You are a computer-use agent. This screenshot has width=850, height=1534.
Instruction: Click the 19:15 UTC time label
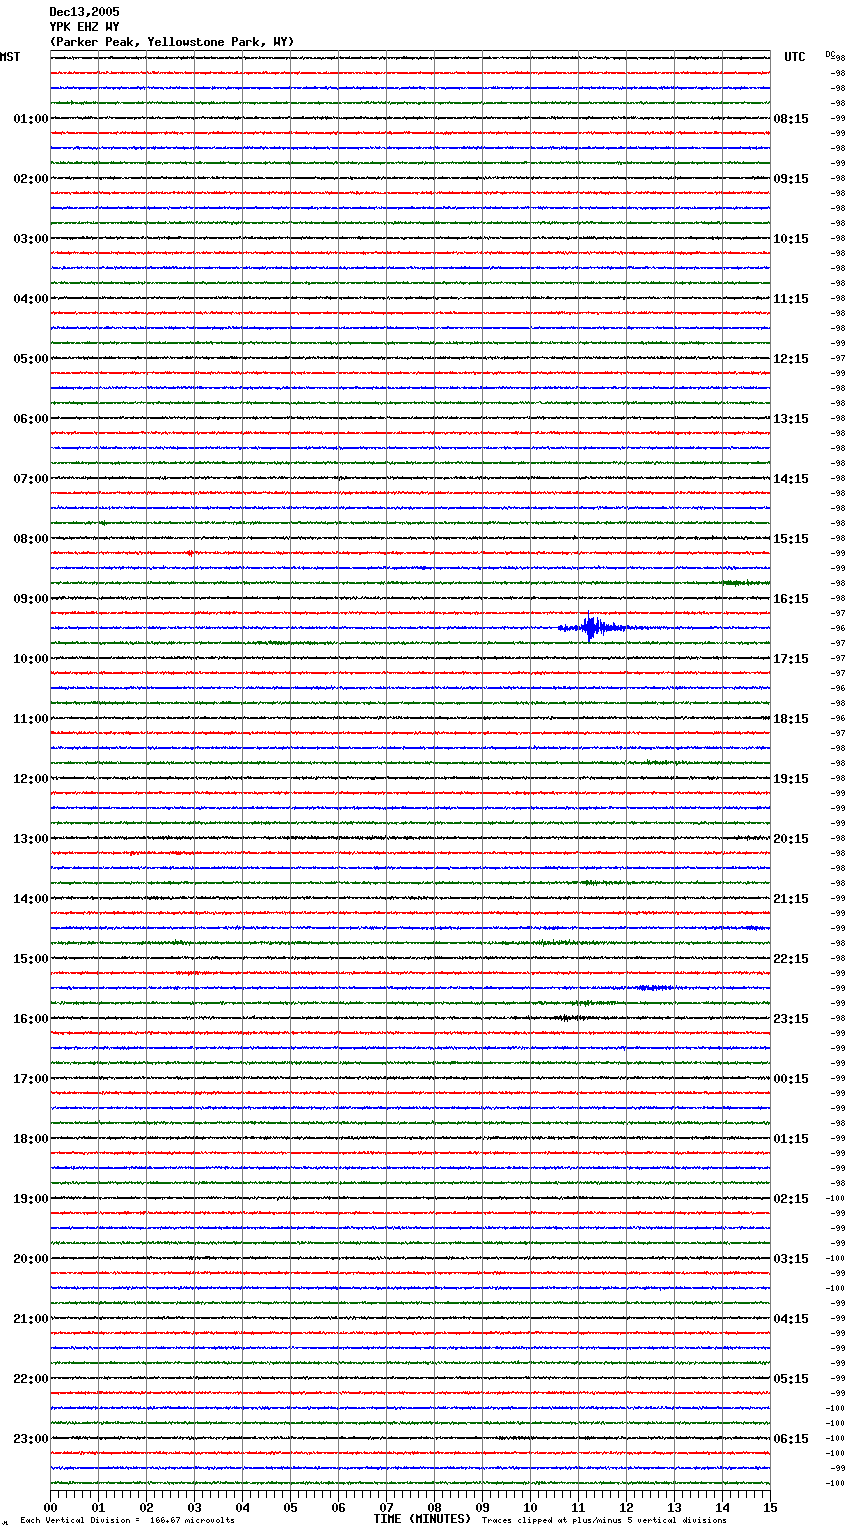coord(791,779)
